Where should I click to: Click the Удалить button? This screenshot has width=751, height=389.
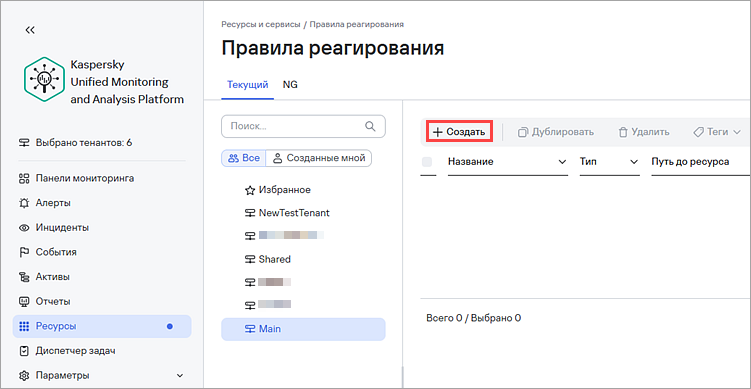click(x=644, y=132)
